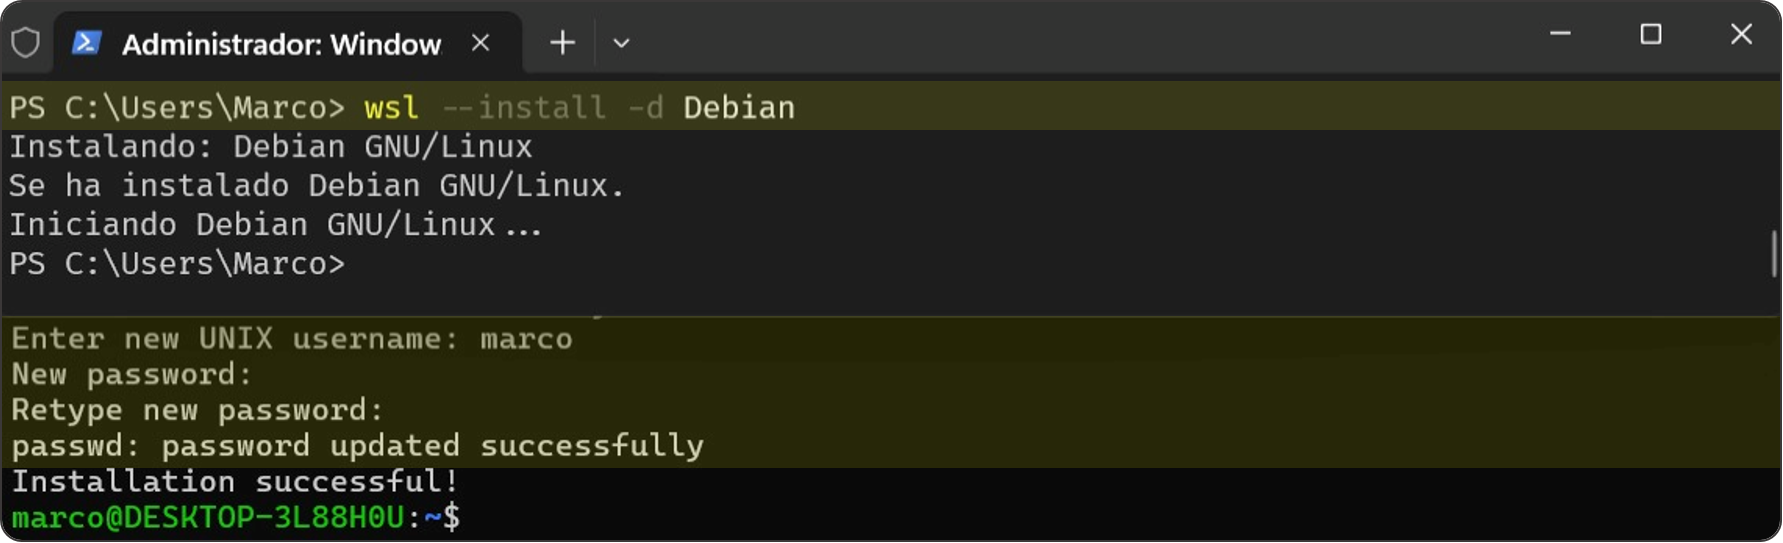Click the password updated successfully line
The height and width of the screenshot is (543, 1783).
pyautogui.click(x=357, y=445)
